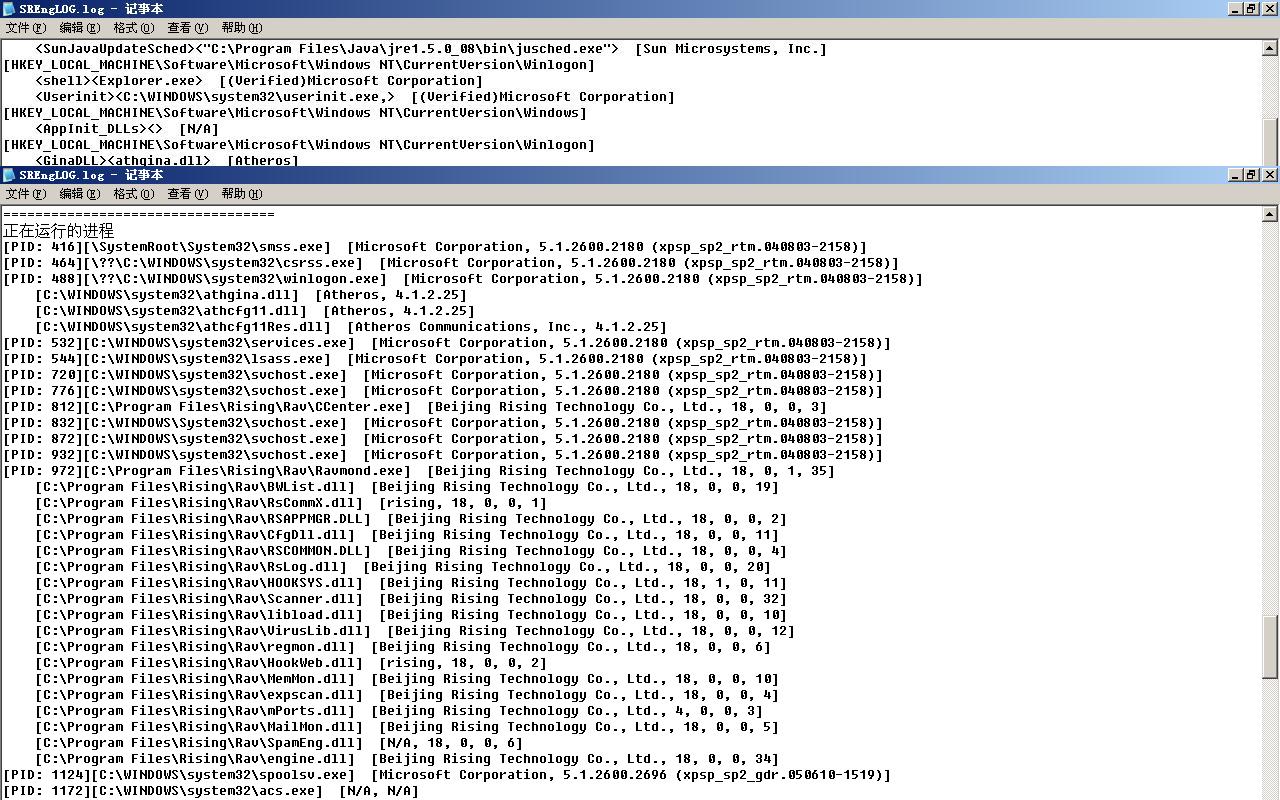
Task: Click the CfgDll.dll module line
Action: point(407,535)
